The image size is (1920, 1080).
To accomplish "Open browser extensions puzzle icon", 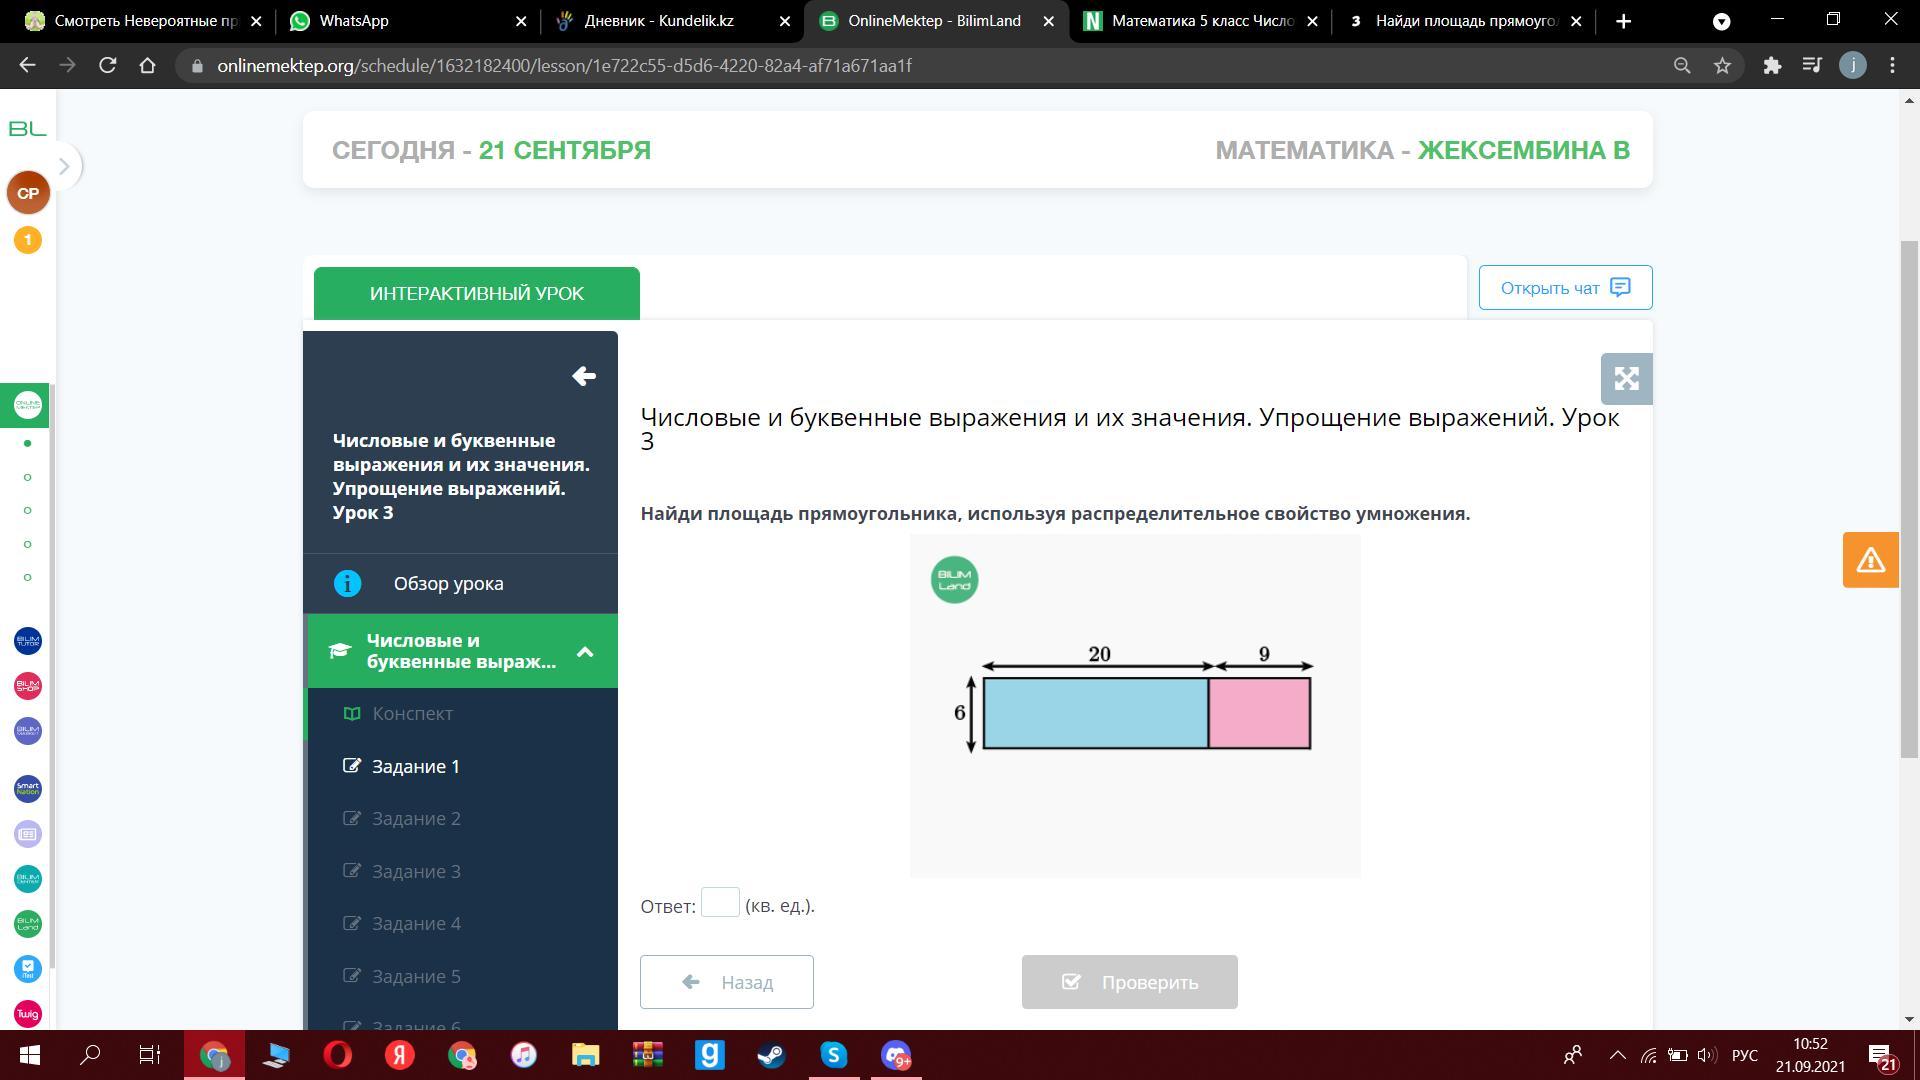I will tap(1772, 66).
